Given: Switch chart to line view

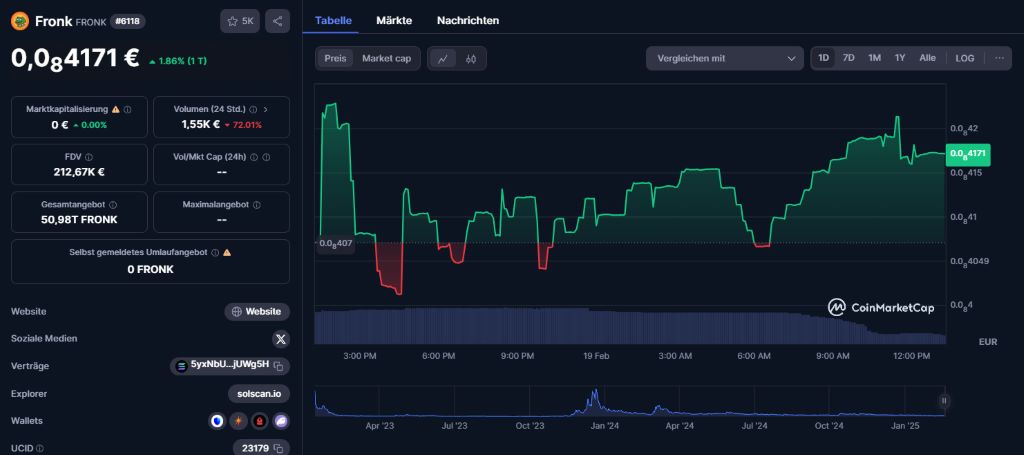Looking at the screenshot, I should click(x=443, y=59).
